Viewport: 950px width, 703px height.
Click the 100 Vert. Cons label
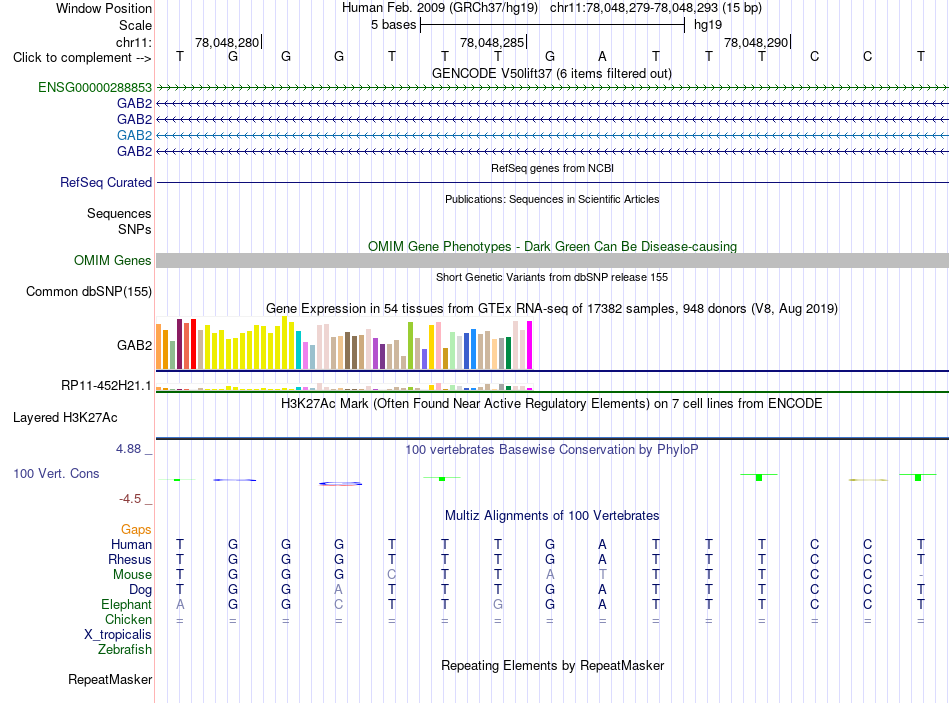56,473
